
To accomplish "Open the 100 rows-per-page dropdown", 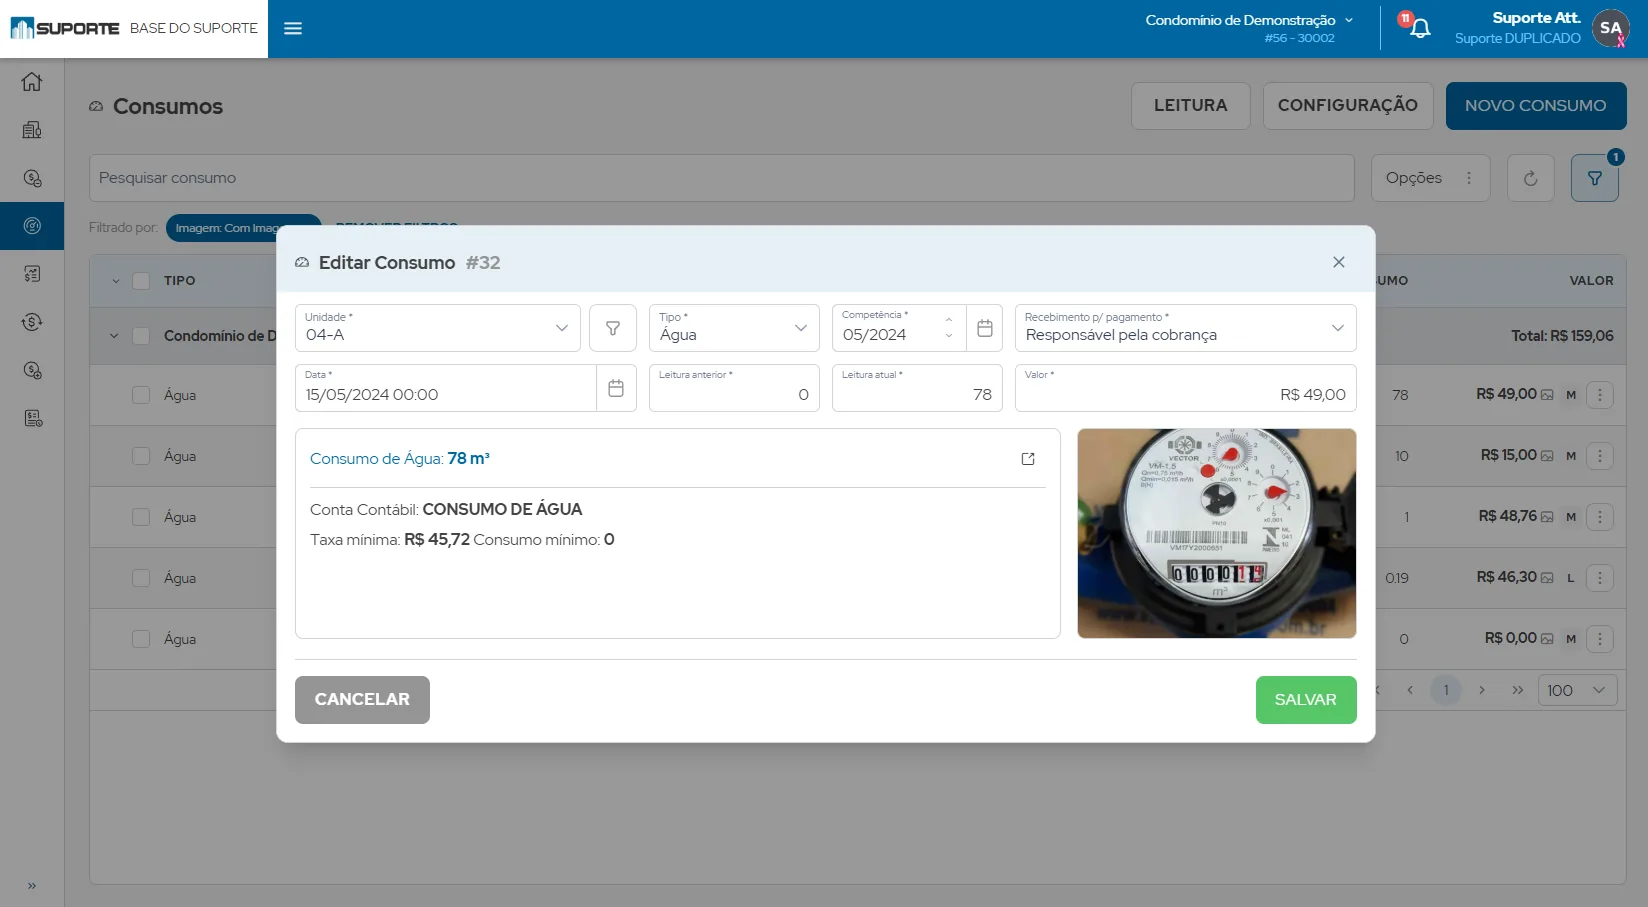I will (x=1577, y=690).
